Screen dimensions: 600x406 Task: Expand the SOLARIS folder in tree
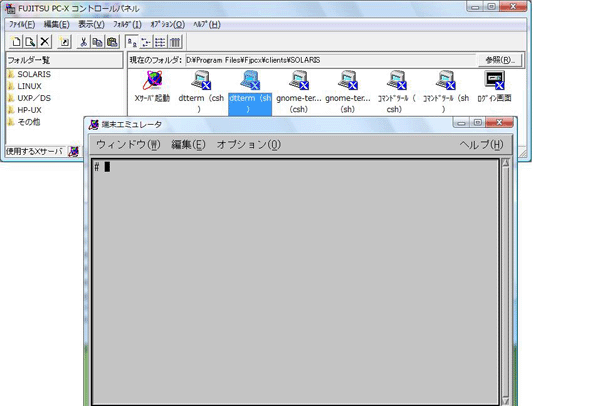coord(33,74)
